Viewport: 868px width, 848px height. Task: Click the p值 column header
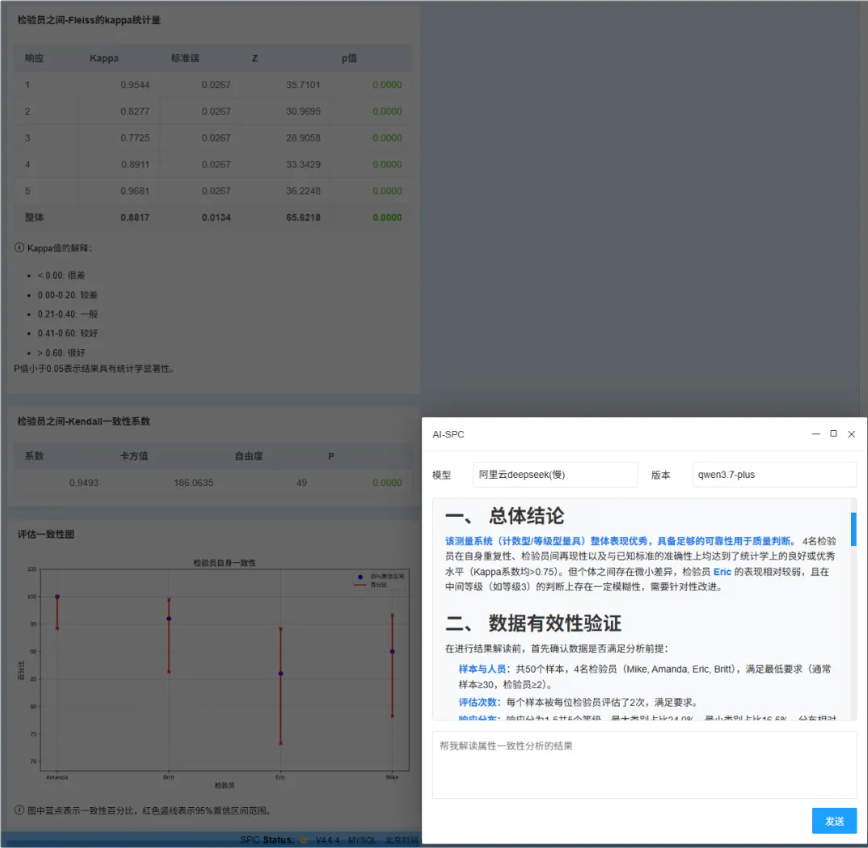tap(349, 58)
